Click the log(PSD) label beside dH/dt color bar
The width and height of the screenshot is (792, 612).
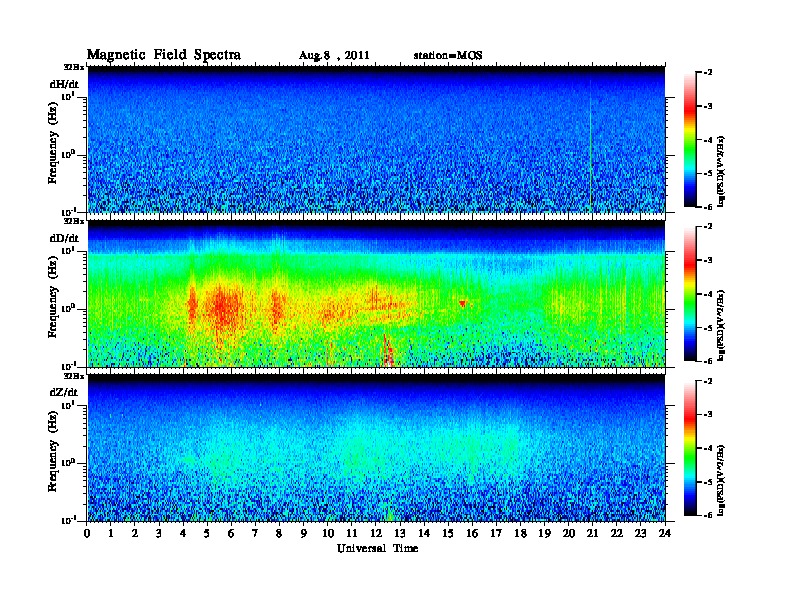(721, 172)
